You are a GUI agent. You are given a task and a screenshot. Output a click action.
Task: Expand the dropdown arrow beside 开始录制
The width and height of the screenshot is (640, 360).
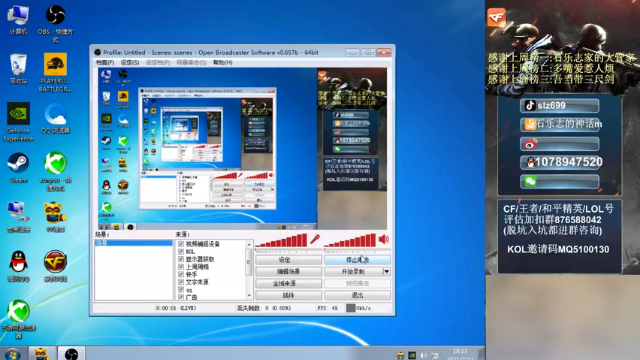click(x=387, y=271)
